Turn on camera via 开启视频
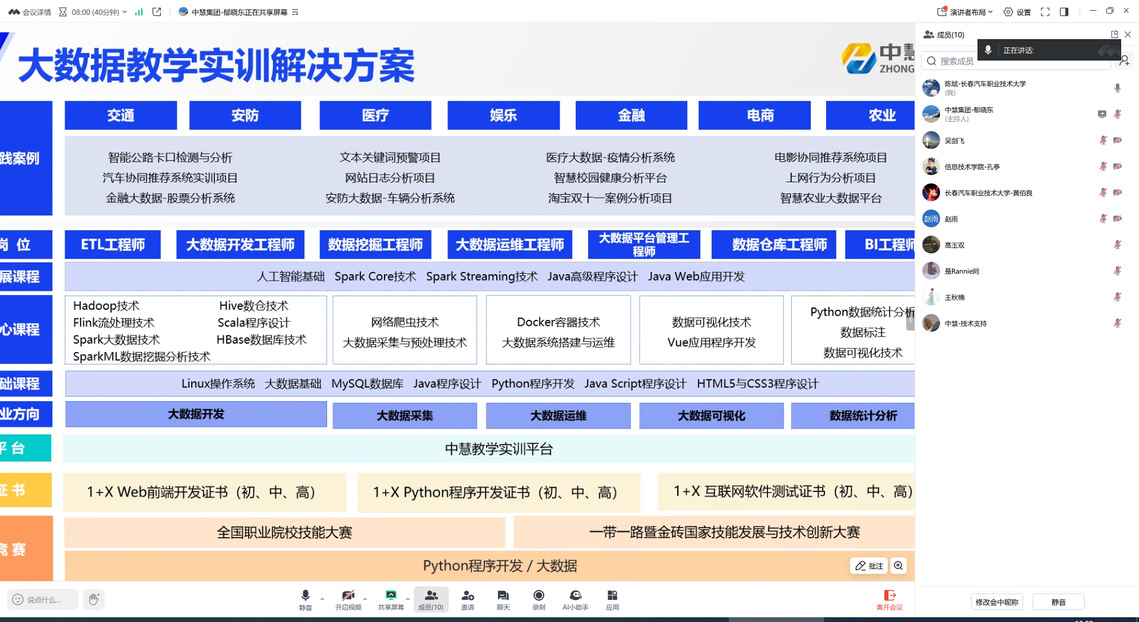This screenshot has width=1139, height=622. 348,598
